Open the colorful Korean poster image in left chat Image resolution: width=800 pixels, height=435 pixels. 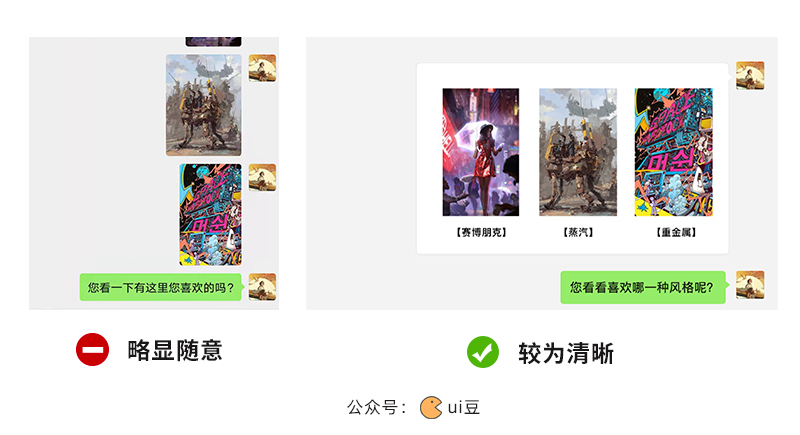(210, 214)
